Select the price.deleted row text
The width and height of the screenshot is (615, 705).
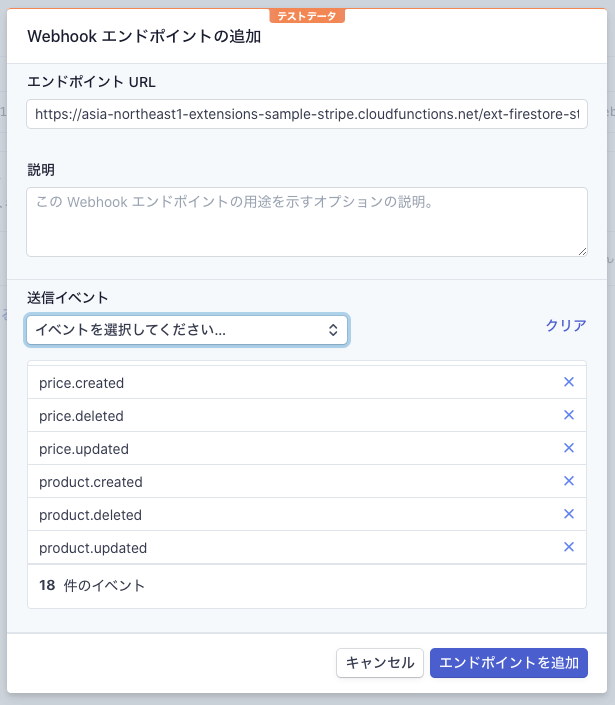click(81, 416)
